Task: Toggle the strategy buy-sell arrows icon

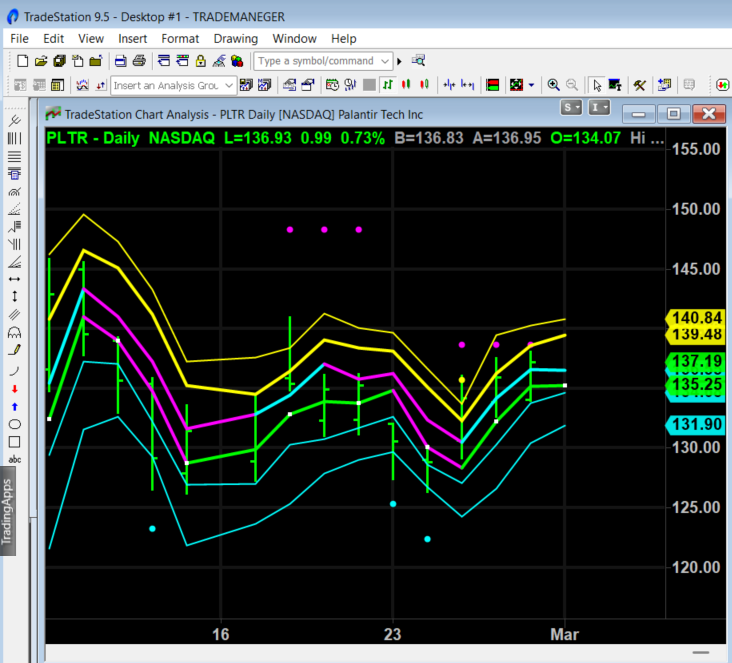Action: pyautogui.click(x=101, y=85)
